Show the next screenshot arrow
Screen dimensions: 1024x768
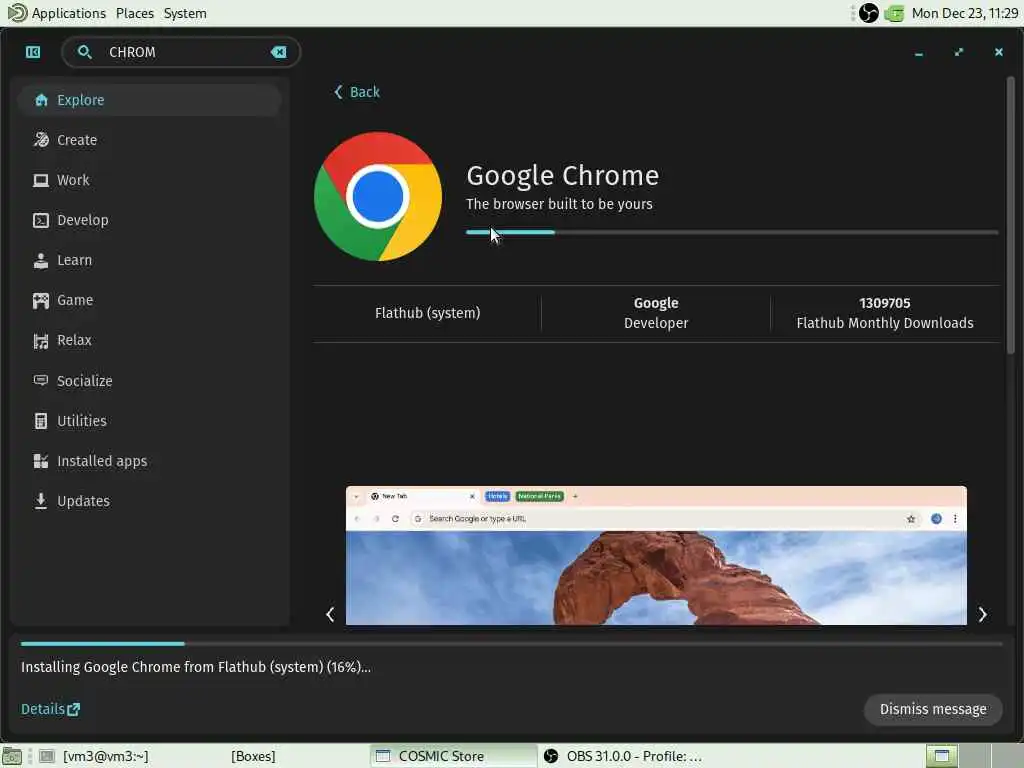pyautogui.click(x=982, y=615)
